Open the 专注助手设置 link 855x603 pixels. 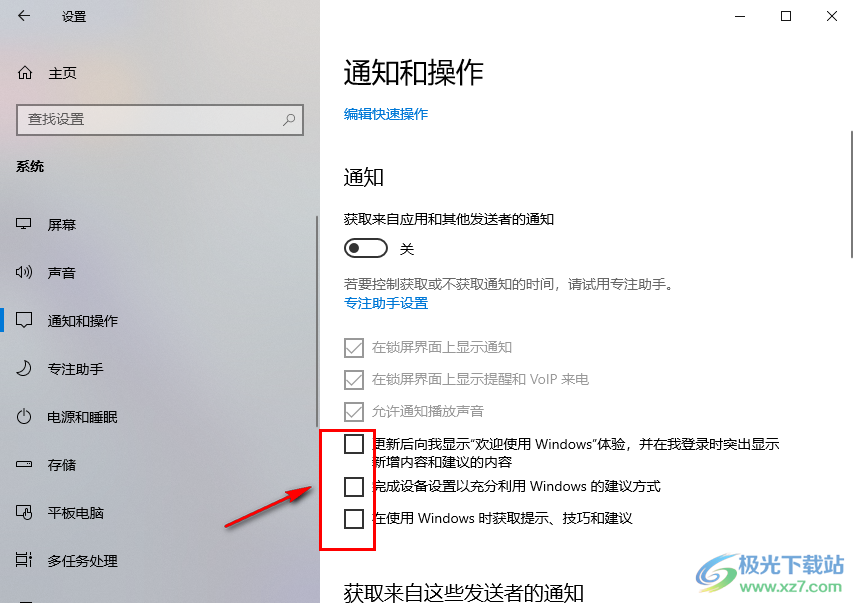click(x=386, y=303)
